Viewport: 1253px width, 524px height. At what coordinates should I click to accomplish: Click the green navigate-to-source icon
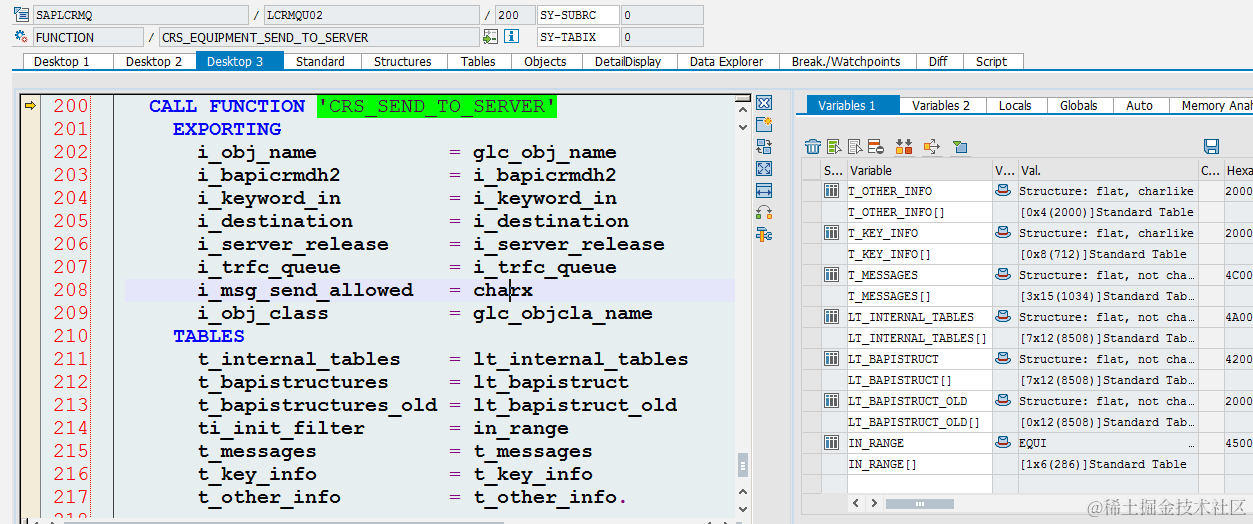(x=490, y=37)
